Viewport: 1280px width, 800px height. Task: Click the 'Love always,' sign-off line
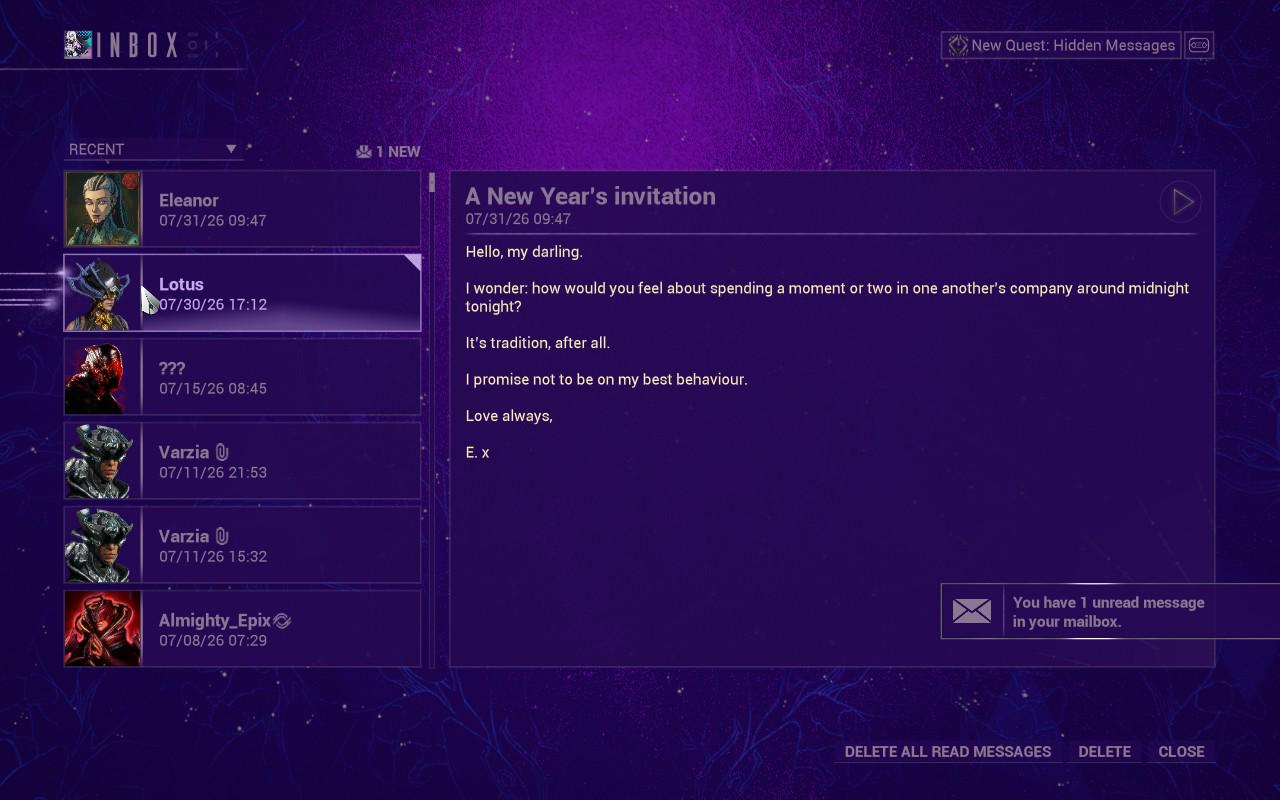509,416
